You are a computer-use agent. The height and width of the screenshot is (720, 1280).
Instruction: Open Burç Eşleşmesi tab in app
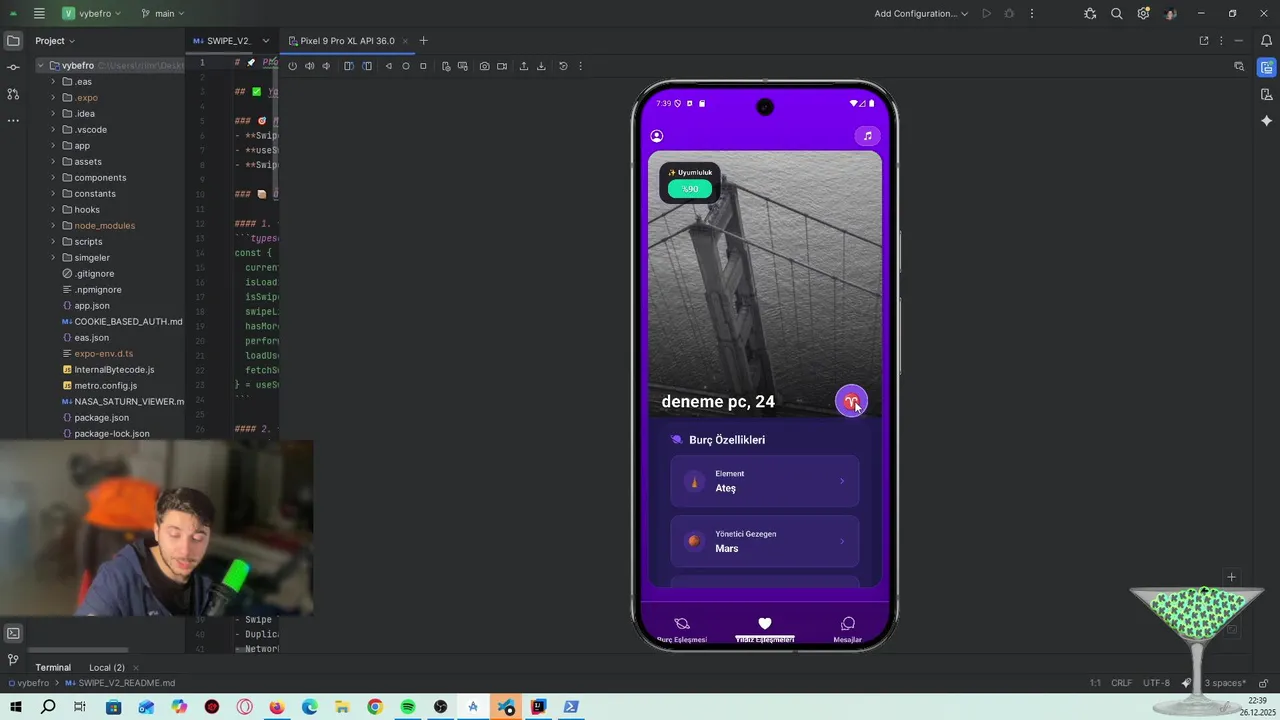[682, 630]
